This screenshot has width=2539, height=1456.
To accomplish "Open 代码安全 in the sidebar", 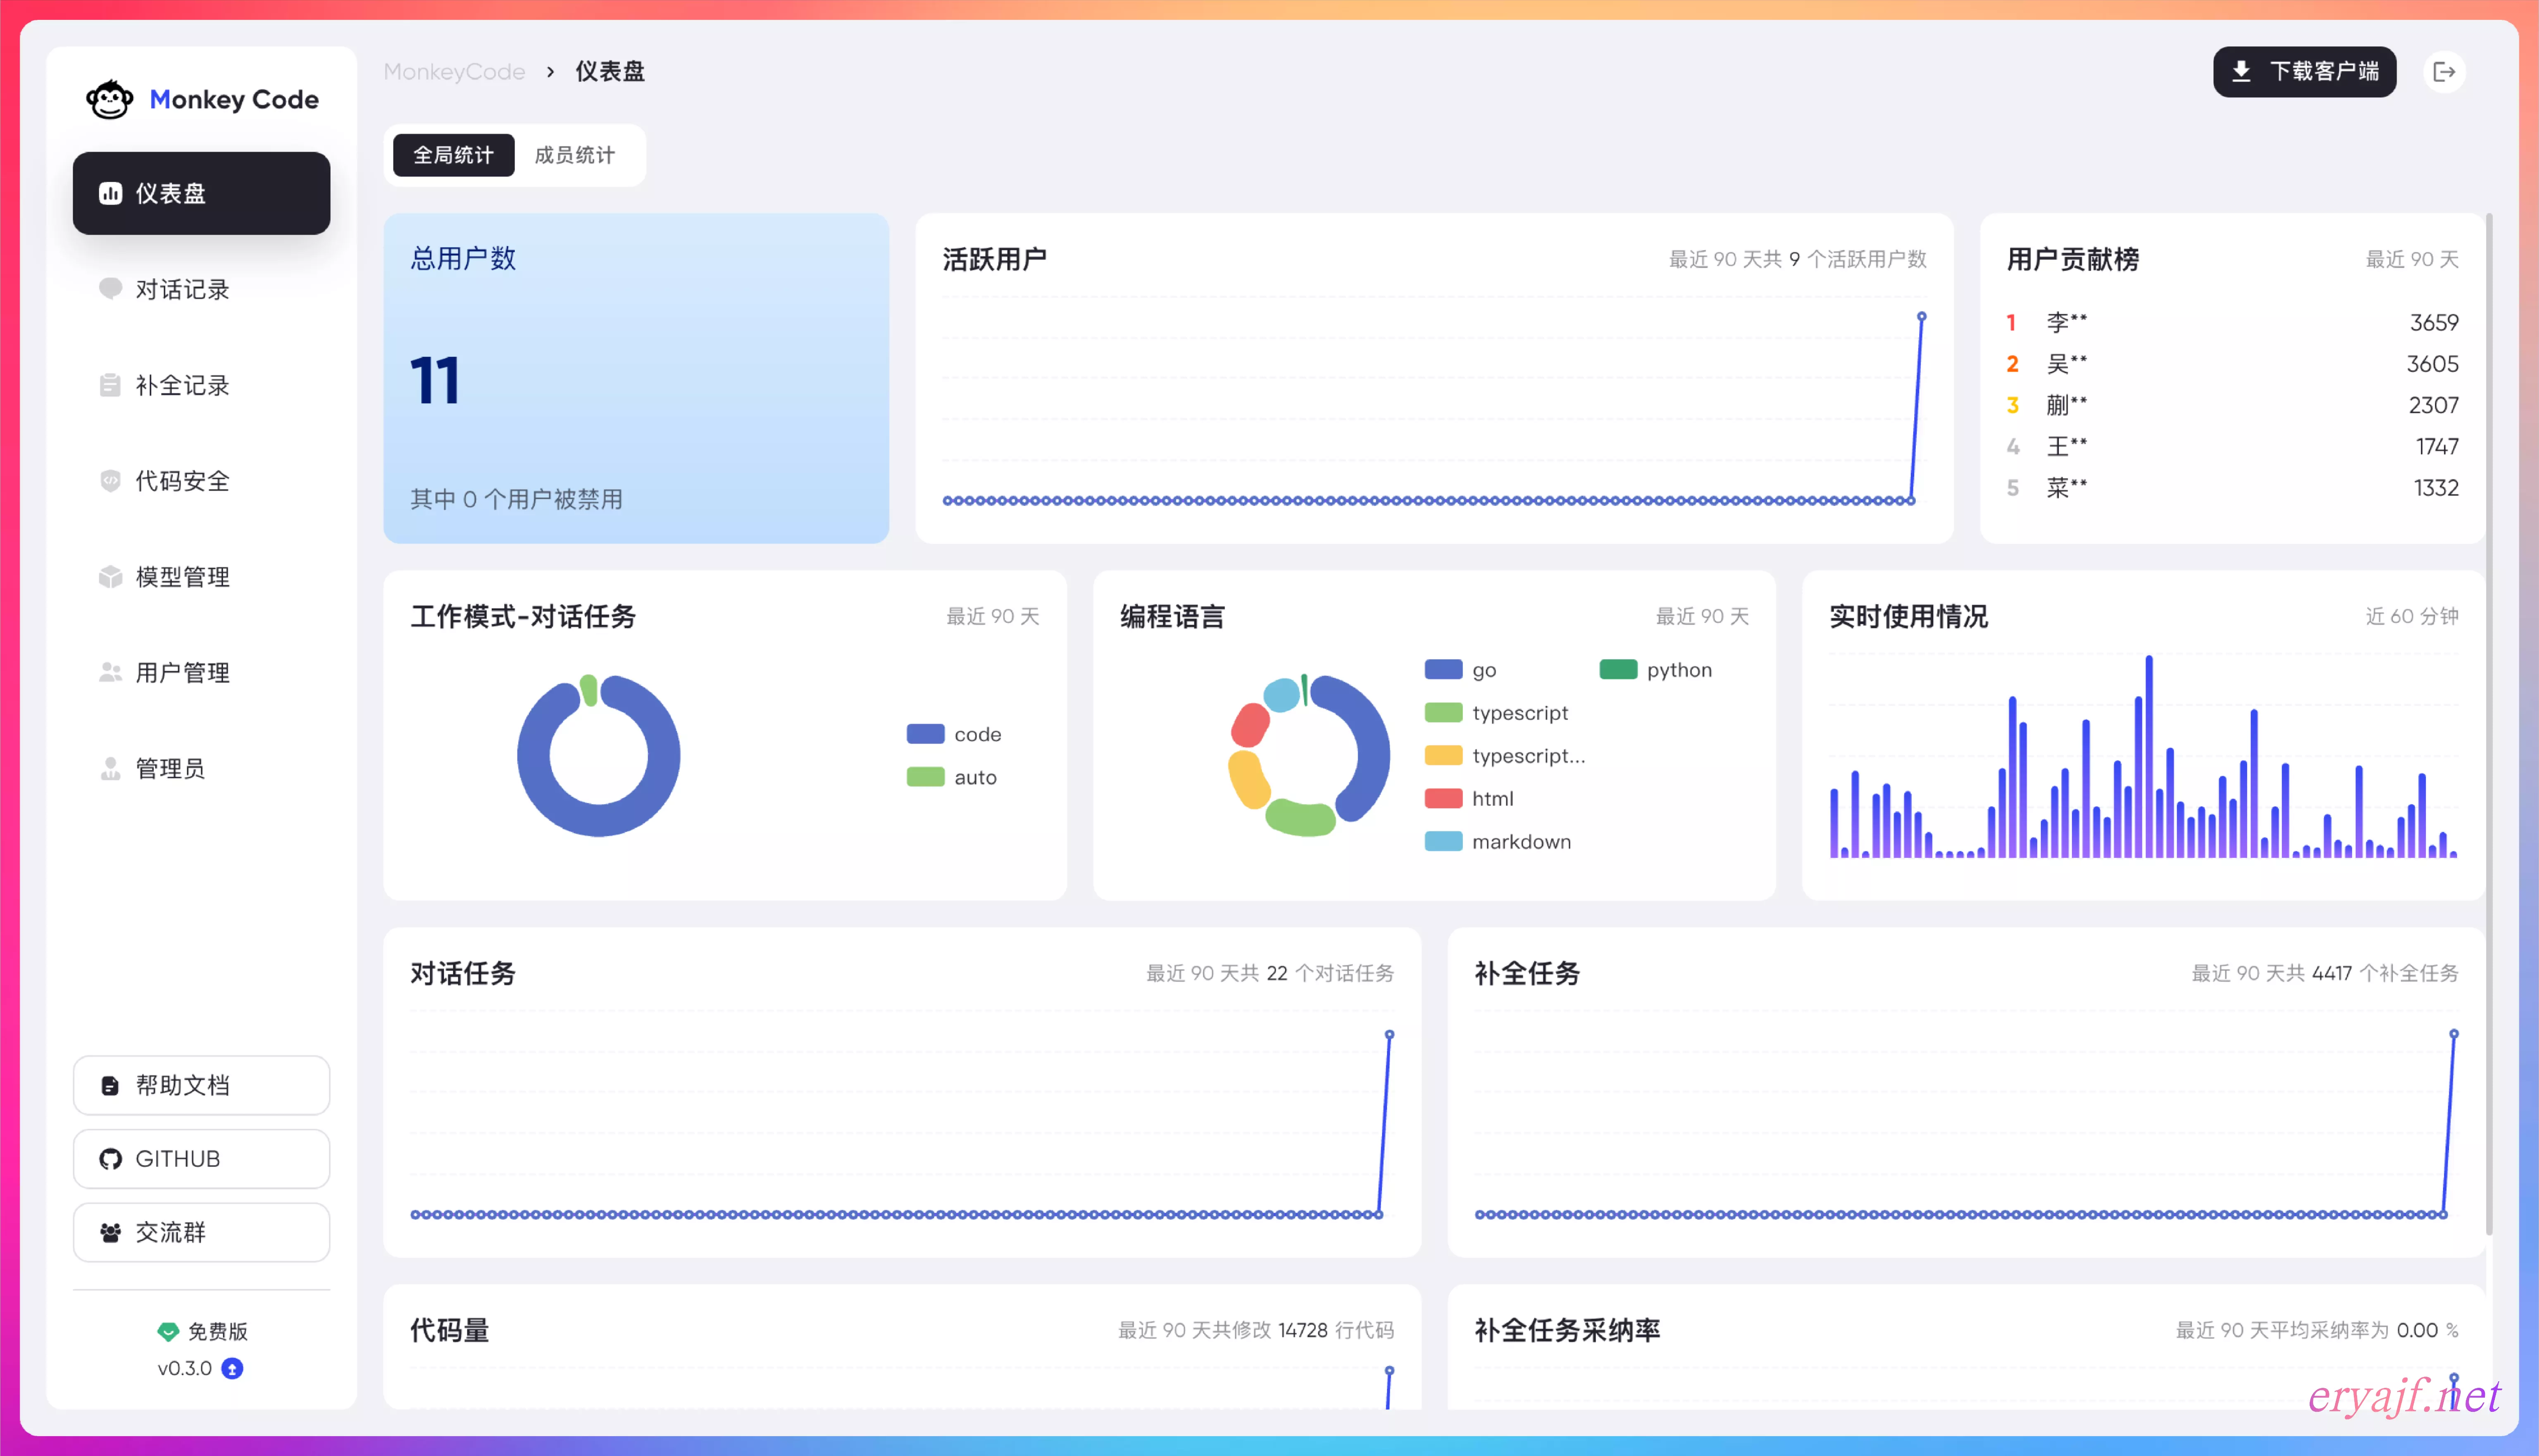I will point(201,481).
